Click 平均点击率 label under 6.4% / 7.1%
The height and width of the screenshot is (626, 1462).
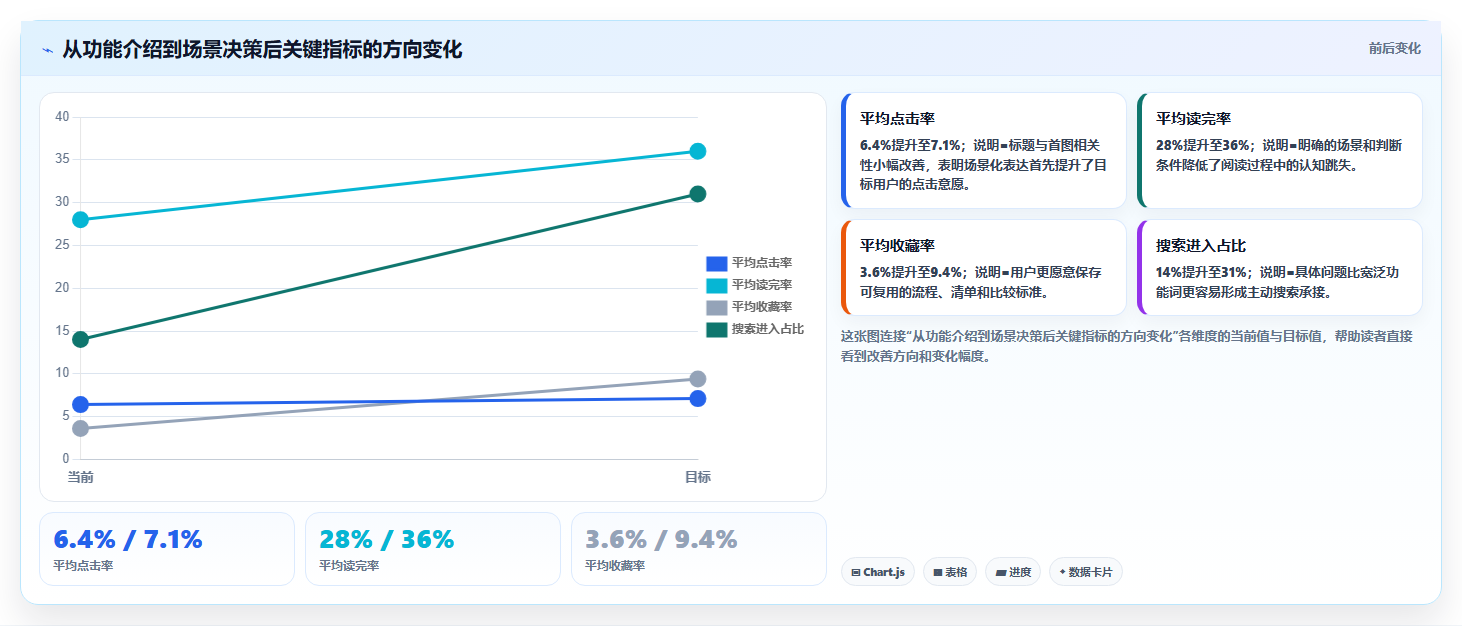pos(83,566)
